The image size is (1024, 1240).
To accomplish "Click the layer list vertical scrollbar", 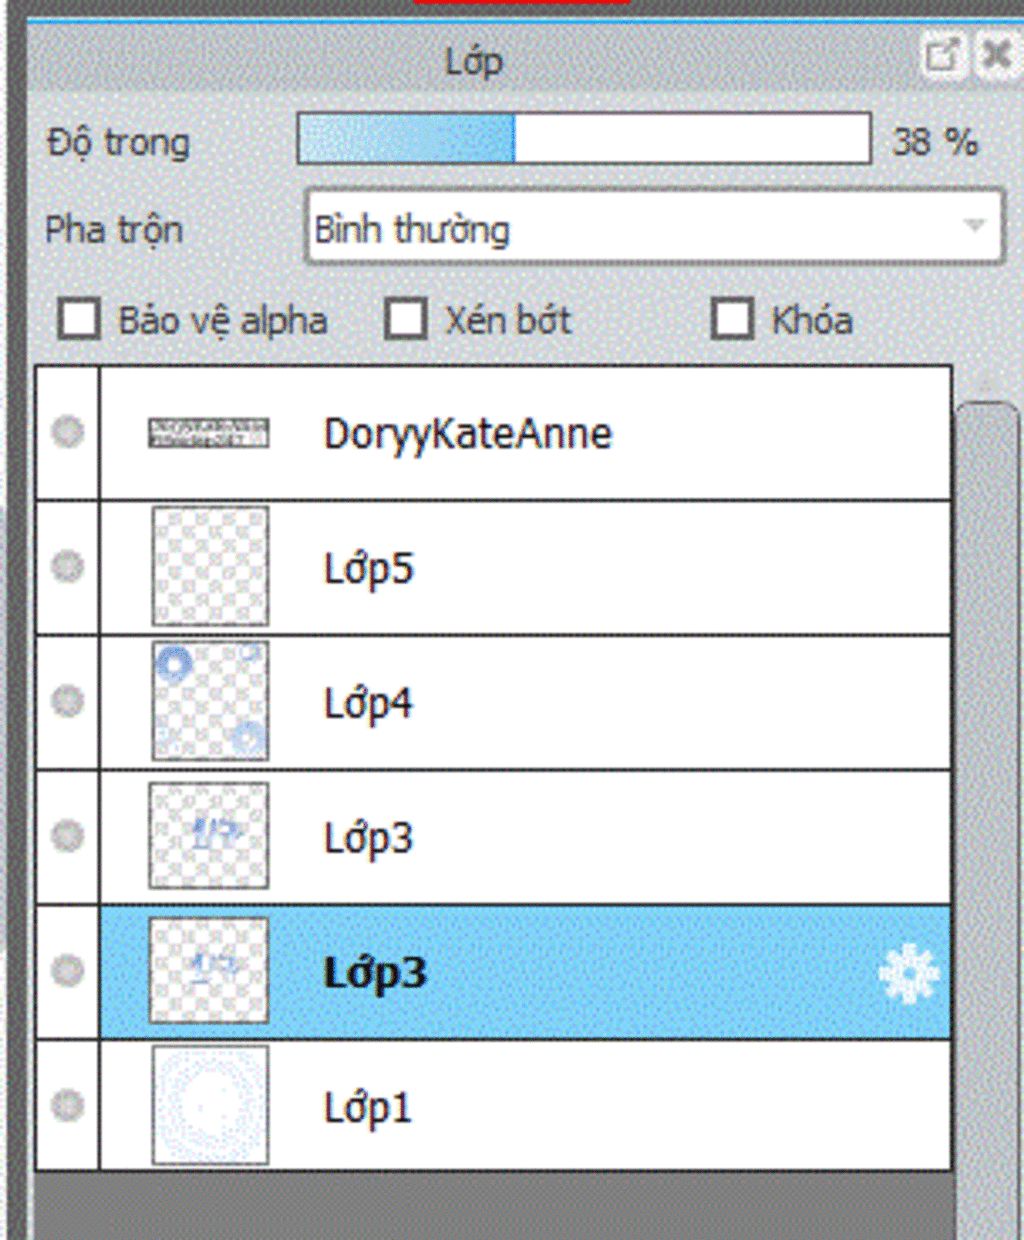I will pyautogui.click(x=986, y=820).
